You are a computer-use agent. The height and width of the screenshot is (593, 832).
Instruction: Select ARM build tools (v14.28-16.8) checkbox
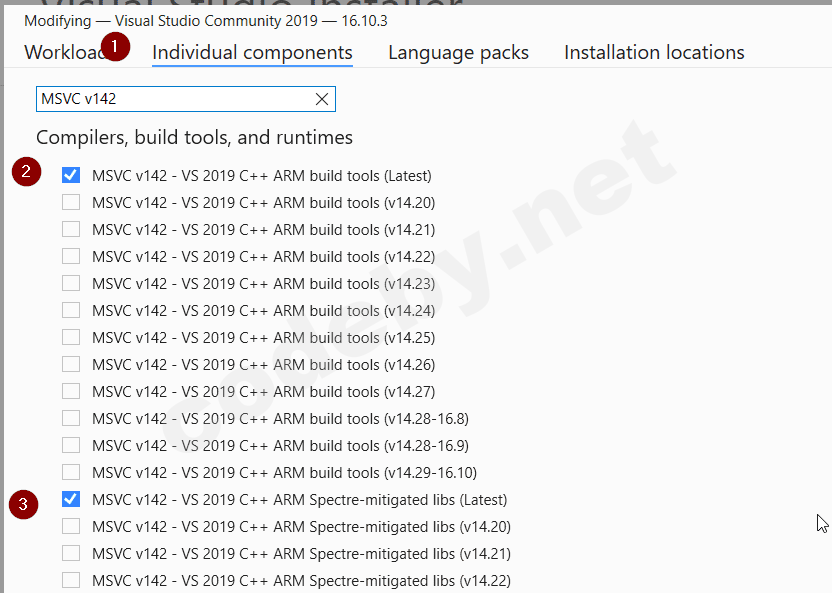tap(71, 418)
